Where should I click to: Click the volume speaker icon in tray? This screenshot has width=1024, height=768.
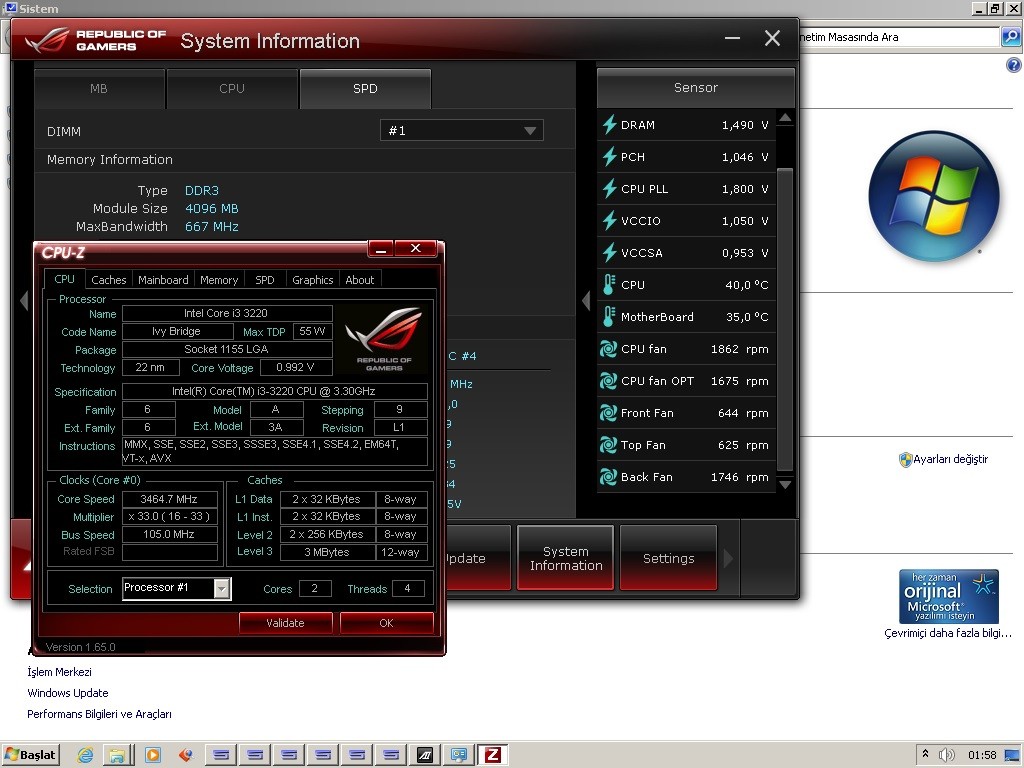(947, 755)
